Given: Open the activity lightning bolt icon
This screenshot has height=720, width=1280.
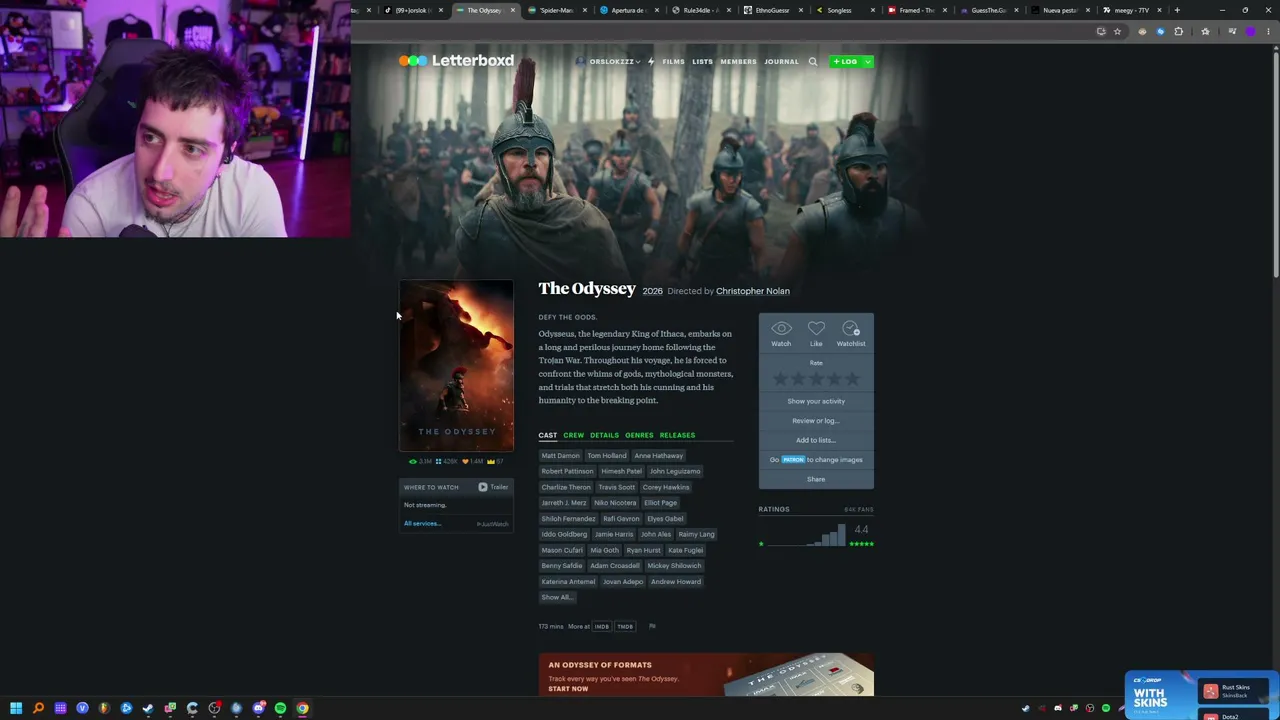Looking at the screenshot, I should click(650, 62).
